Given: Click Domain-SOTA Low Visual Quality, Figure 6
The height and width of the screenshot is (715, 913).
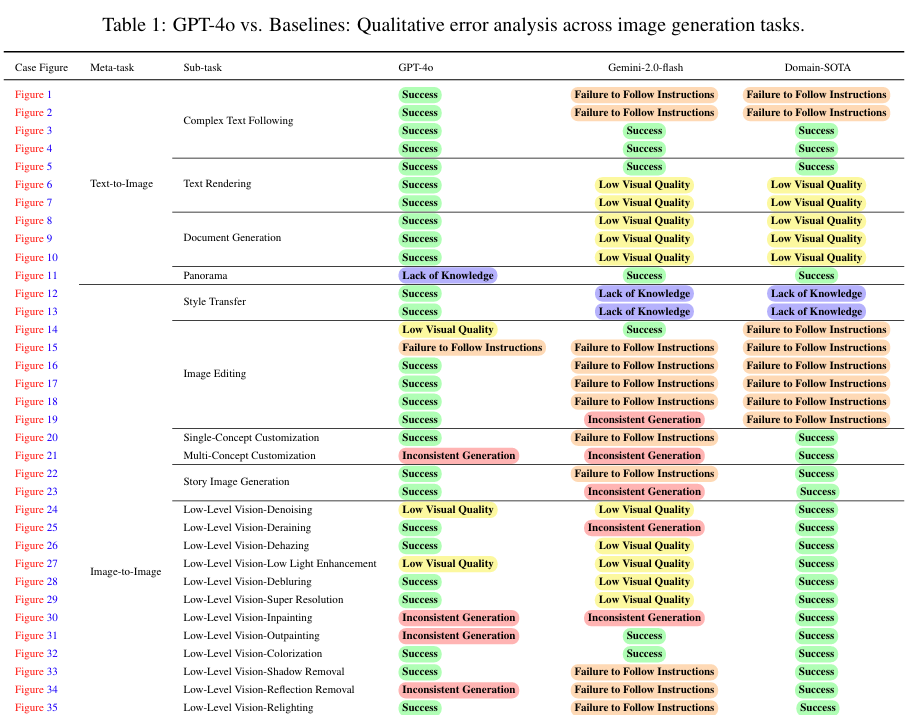Looking at the screenshot, I should point(816,185).
